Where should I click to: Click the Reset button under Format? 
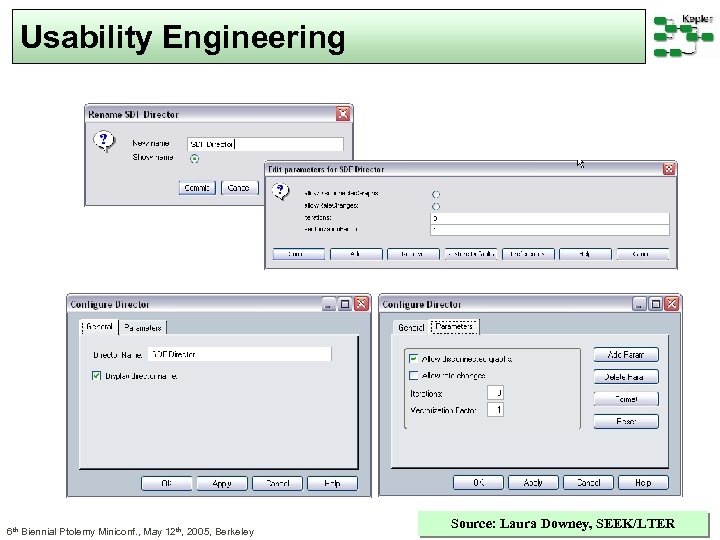click(626, 421)
